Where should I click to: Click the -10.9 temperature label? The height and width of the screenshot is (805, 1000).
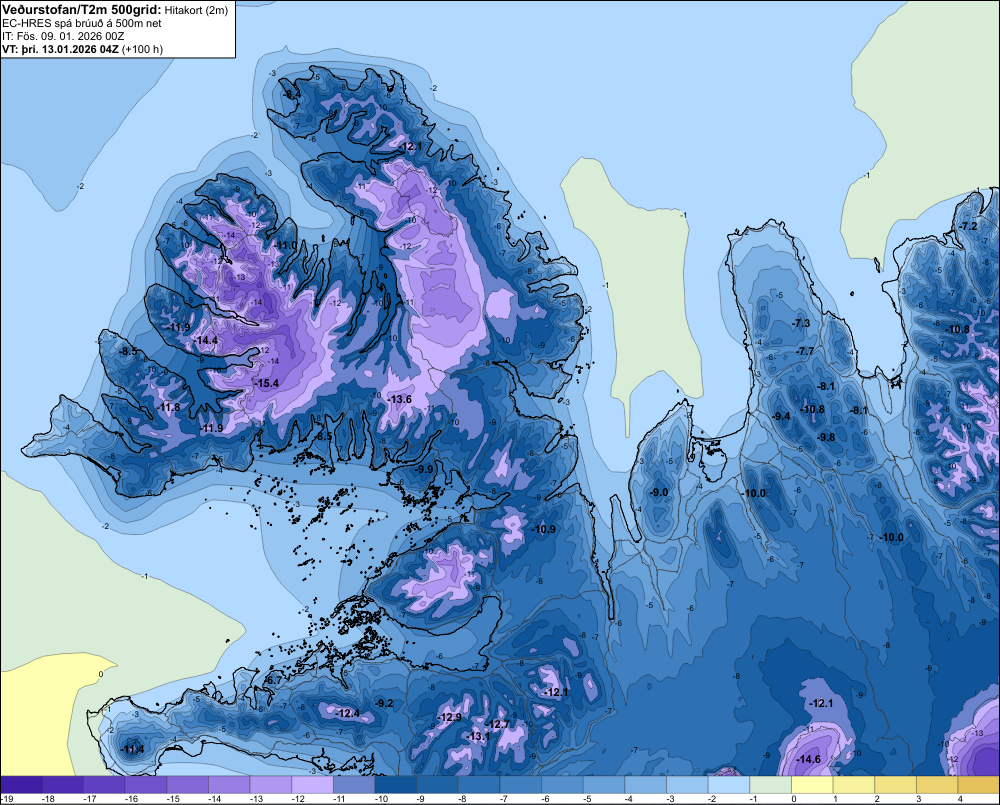[x=543, y=529]
